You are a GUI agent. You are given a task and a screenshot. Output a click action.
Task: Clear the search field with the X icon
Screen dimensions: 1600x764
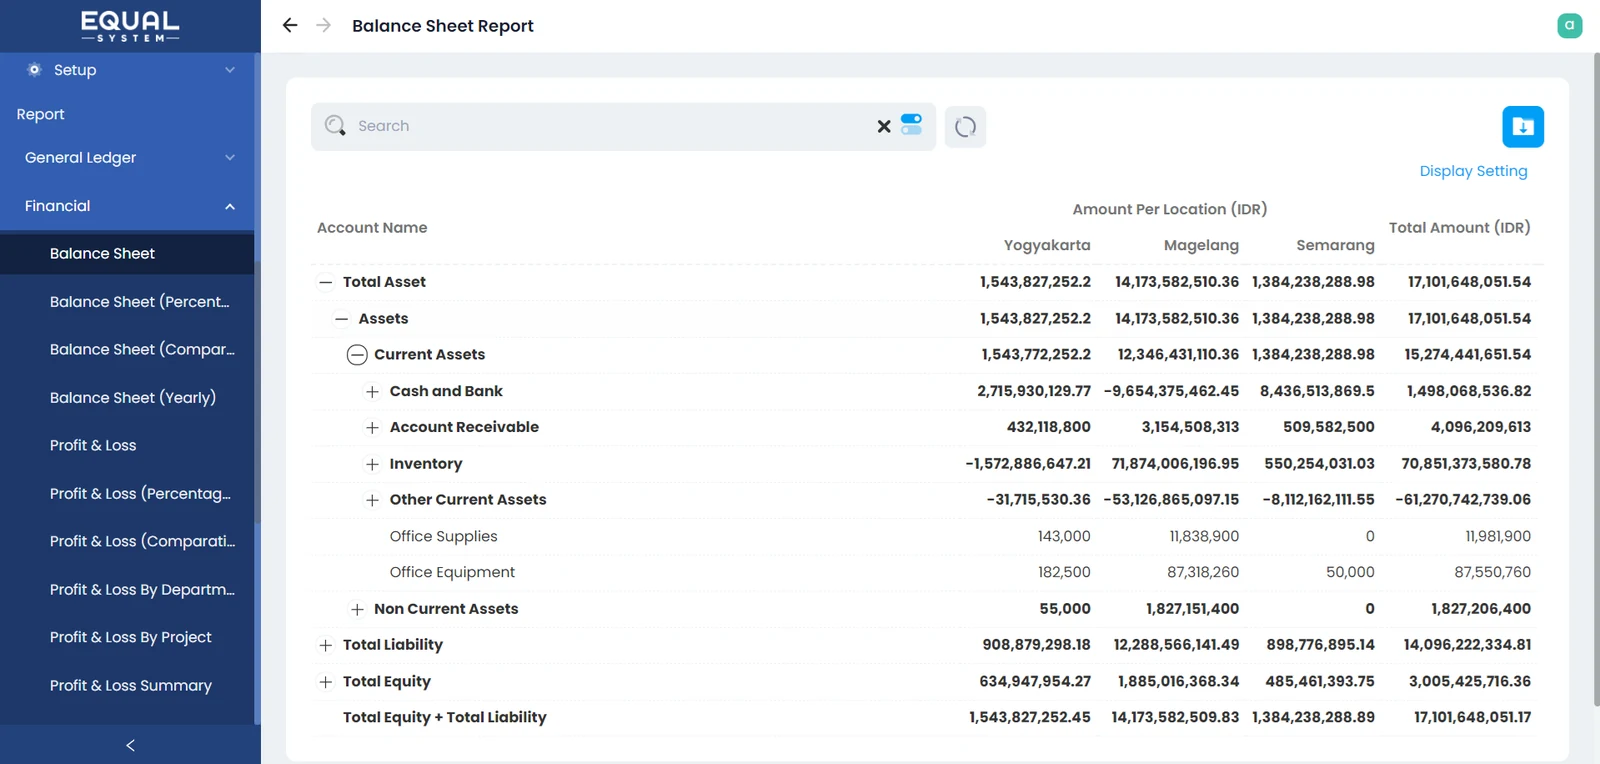point(884,126)
